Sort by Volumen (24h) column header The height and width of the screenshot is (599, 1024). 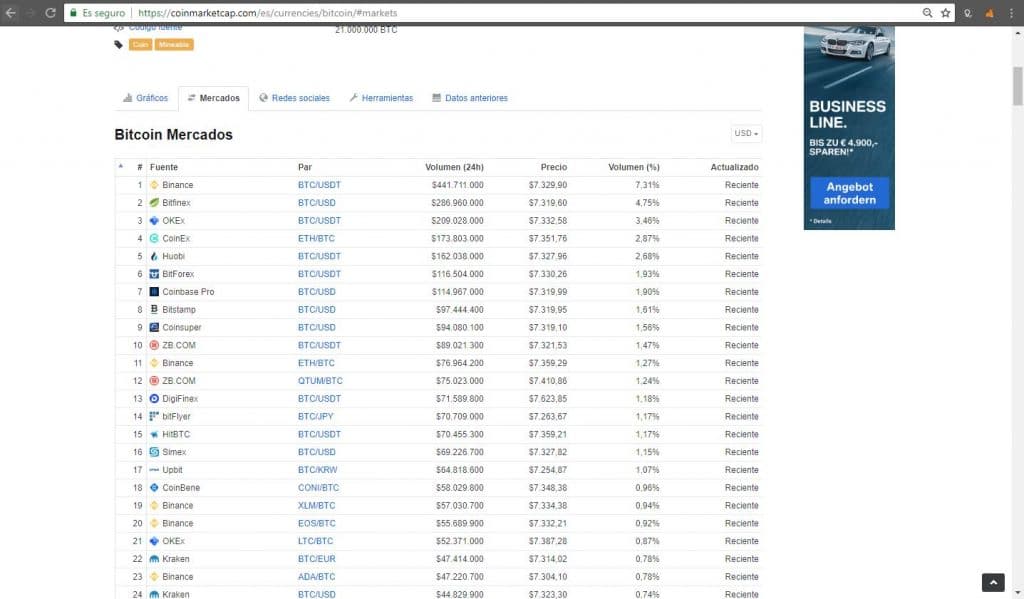coord(455,167)
